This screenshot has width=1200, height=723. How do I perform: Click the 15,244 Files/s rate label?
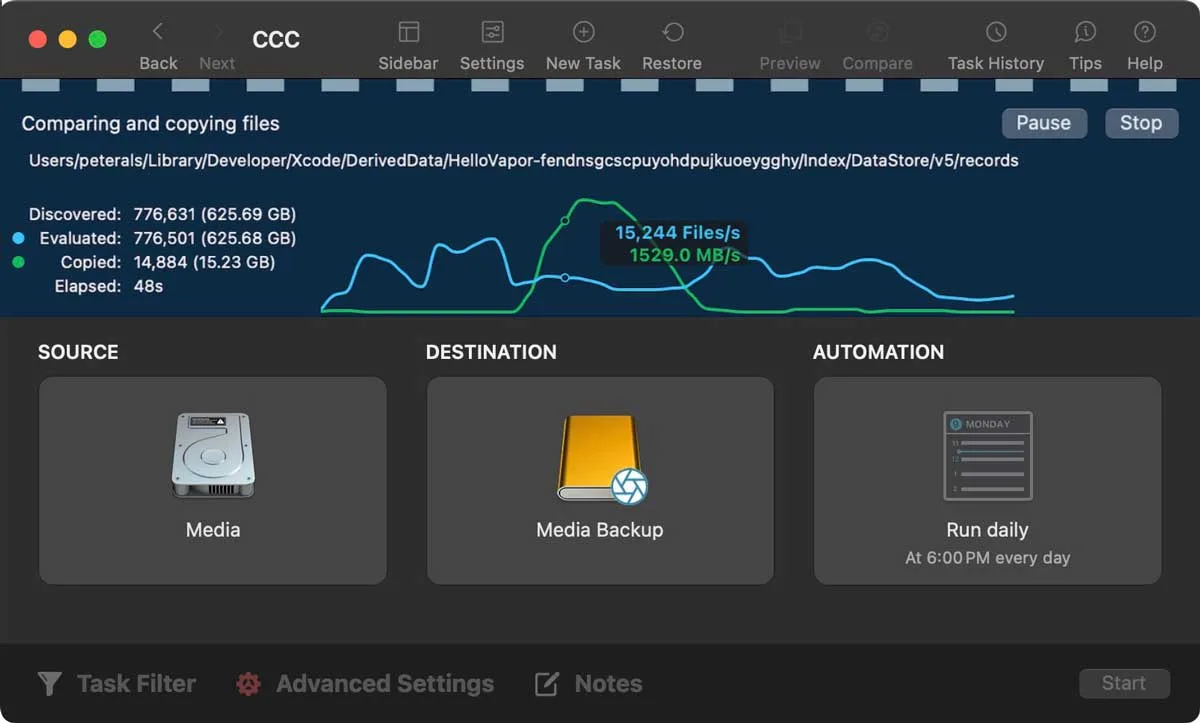(x=677, y=233)
